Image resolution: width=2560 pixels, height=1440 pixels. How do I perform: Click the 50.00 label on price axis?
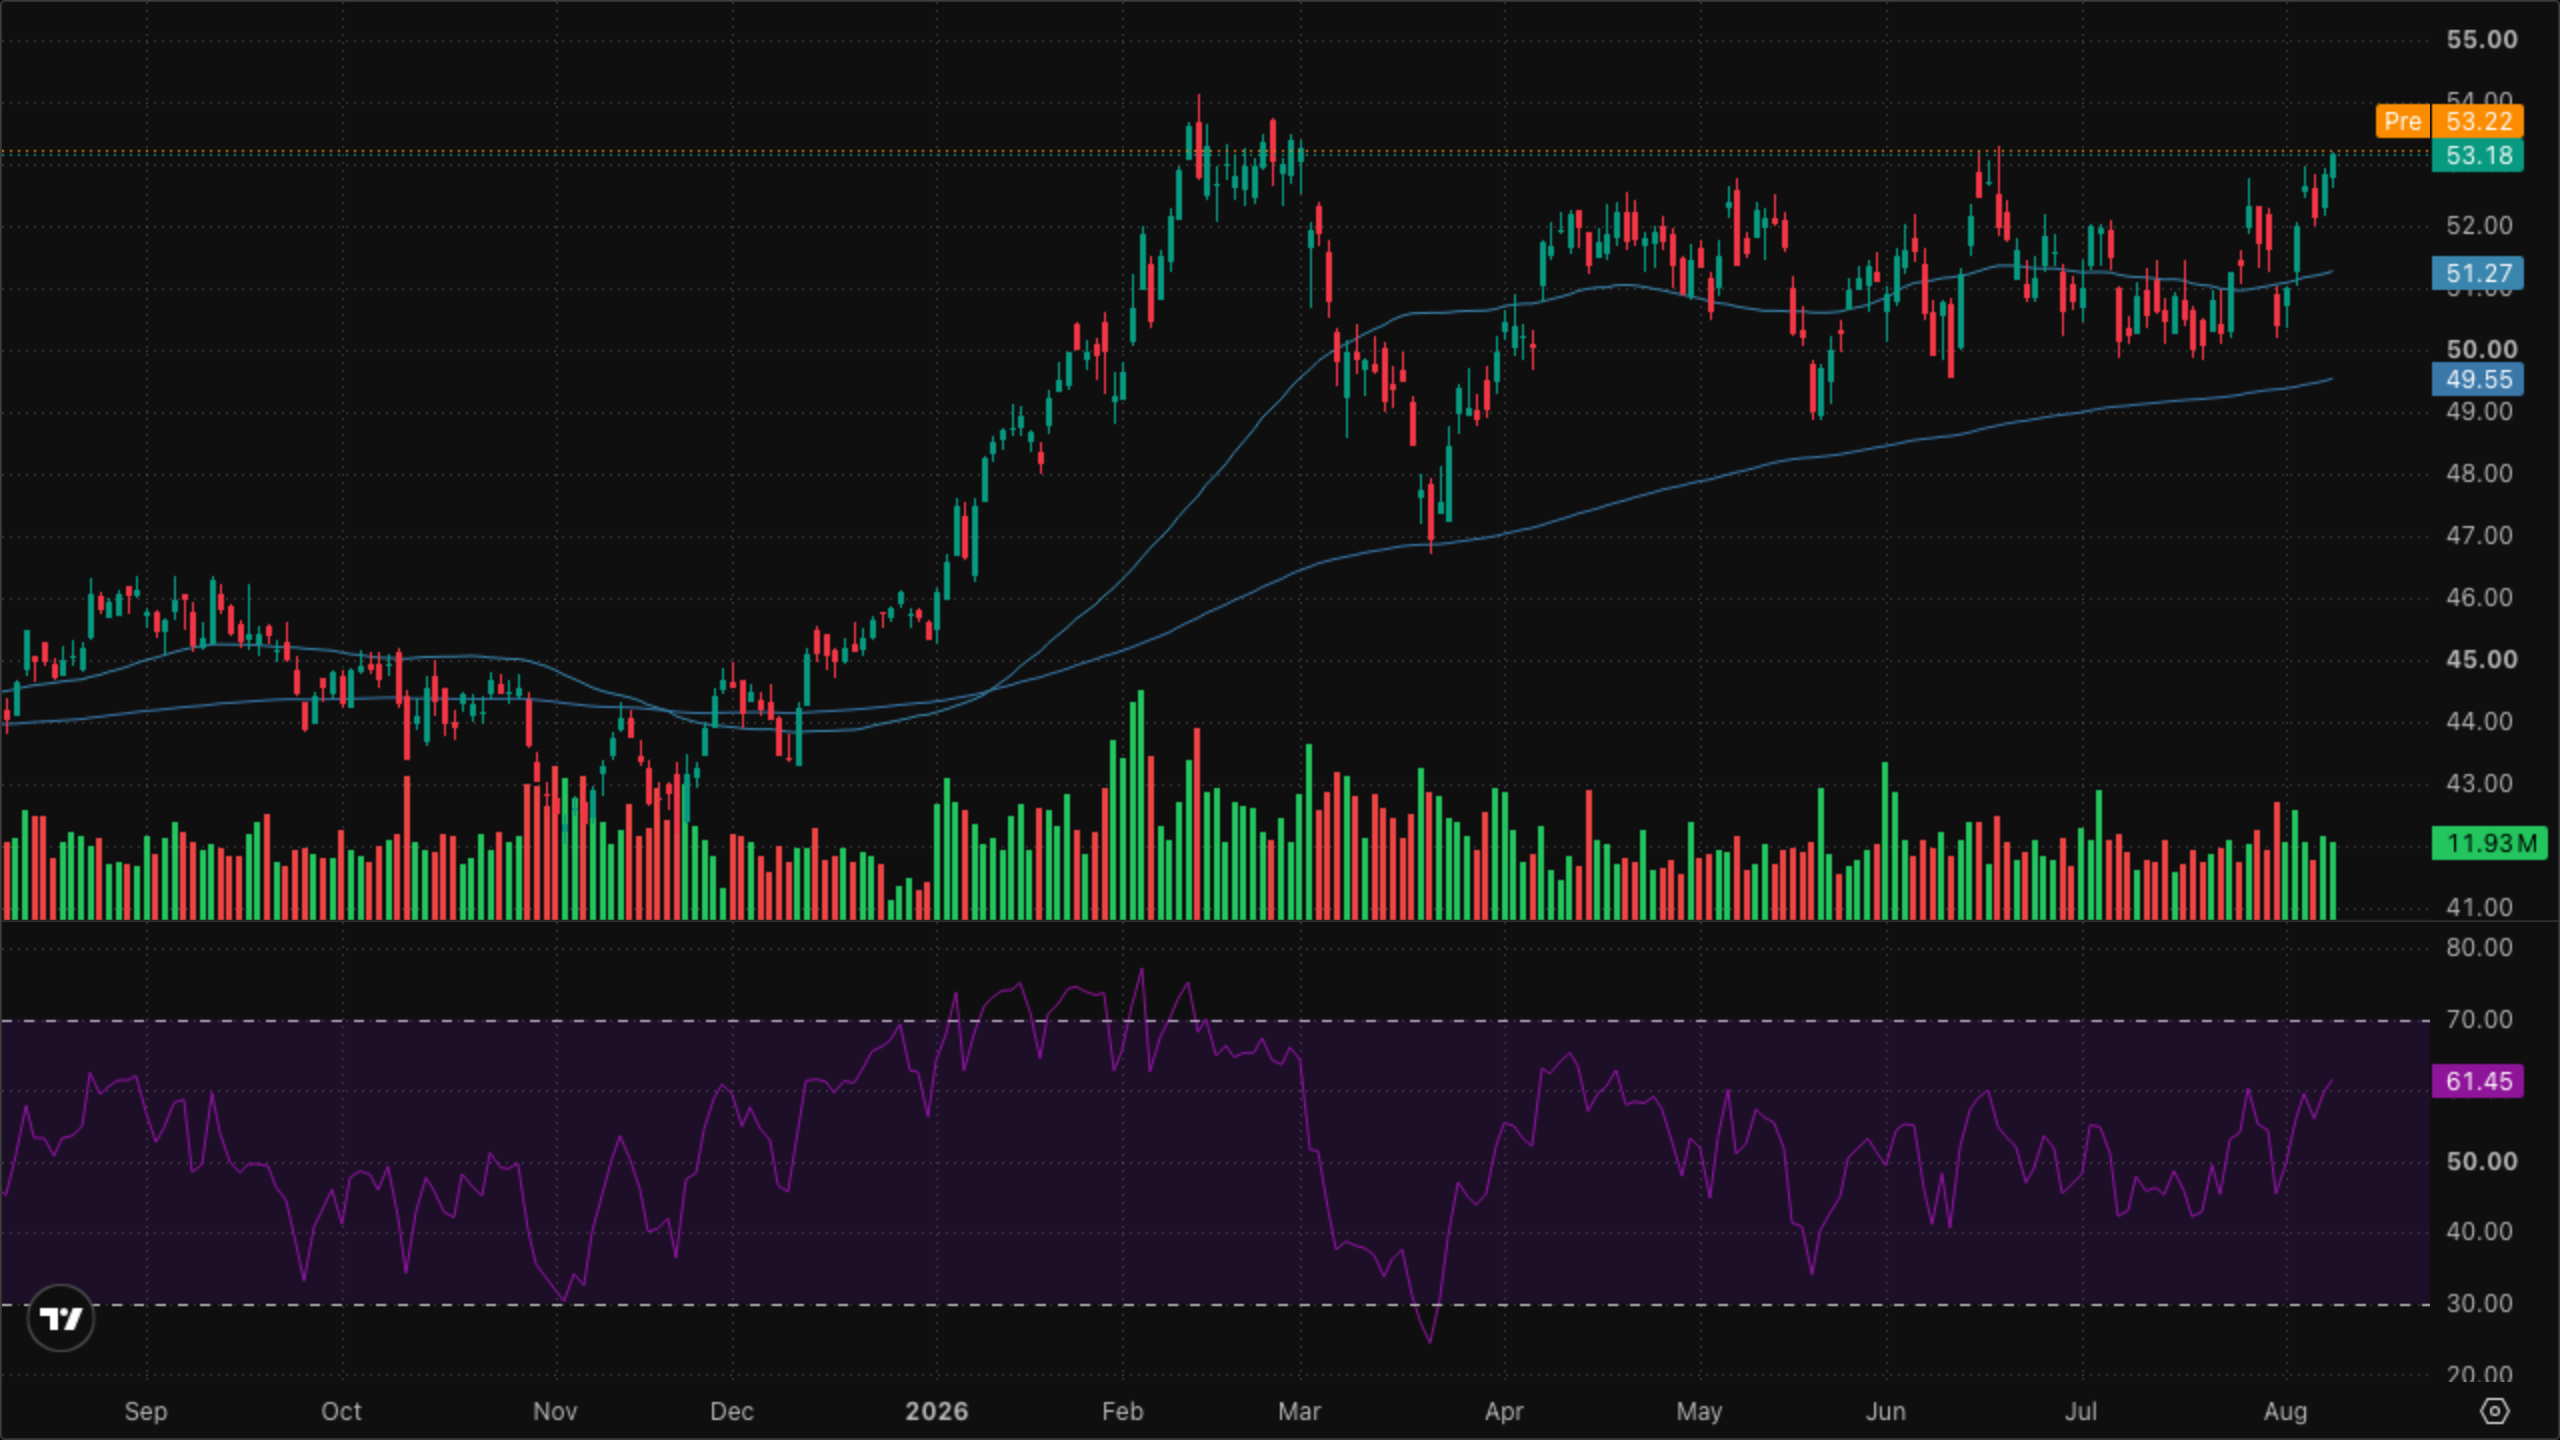pos(2482,349)
